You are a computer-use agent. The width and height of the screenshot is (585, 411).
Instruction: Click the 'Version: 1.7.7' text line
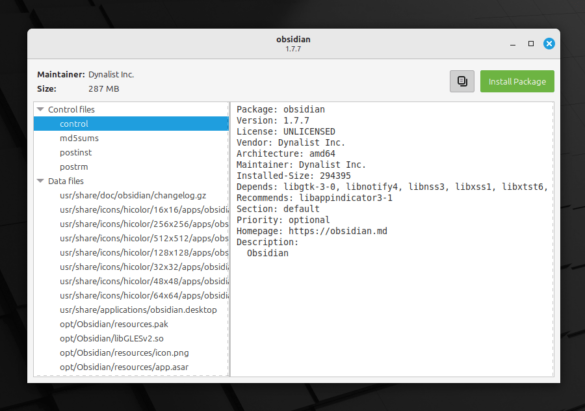tap(273, 120)
